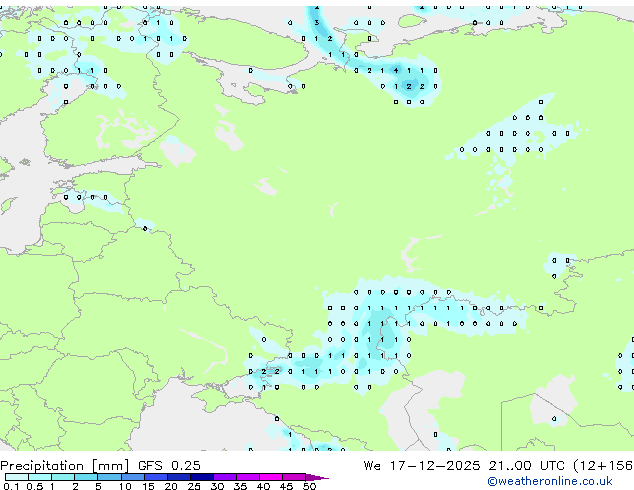Viewport: 634px width, 490px height.
Task: Click the '(12+156' forecast offset text
Action: point(603,466)
